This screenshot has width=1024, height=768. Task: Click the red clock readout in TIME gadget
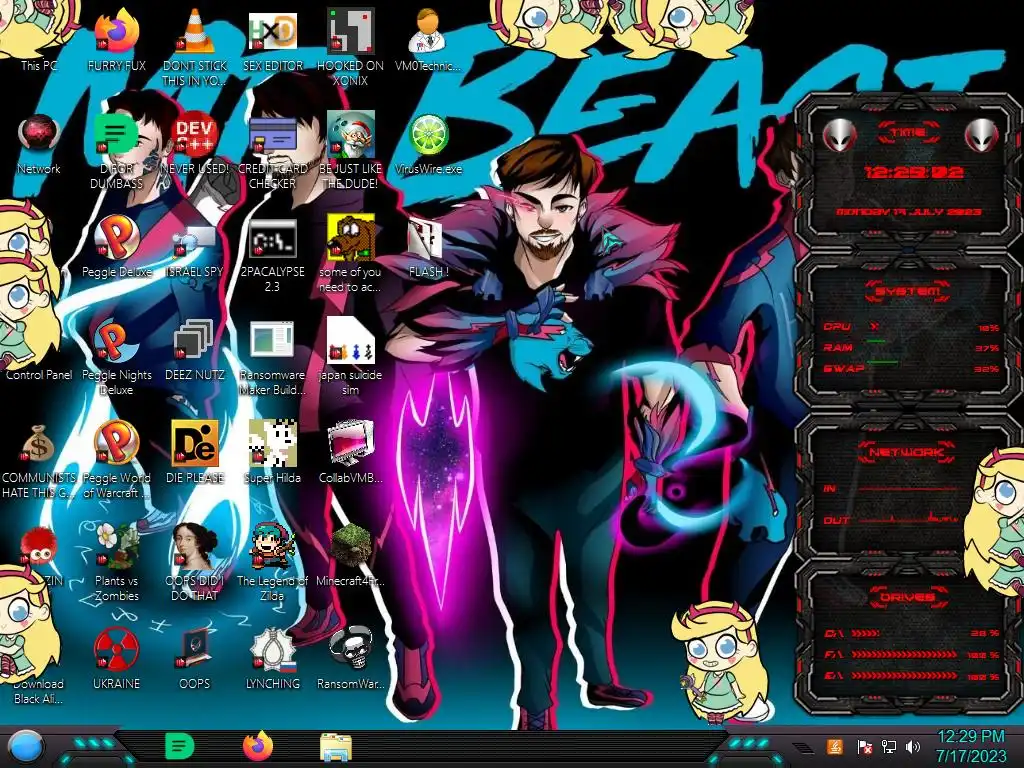pos(914,172)
